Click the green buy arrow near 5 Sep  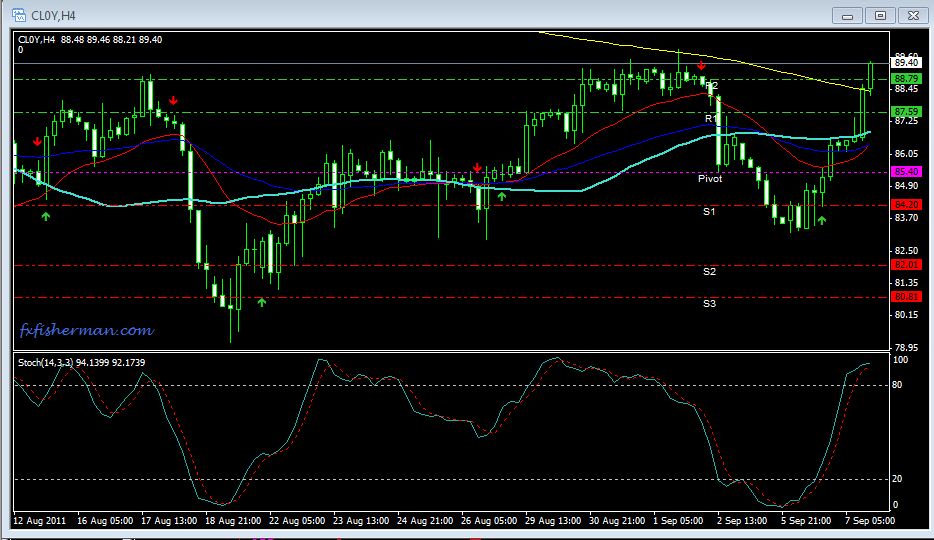822,220
